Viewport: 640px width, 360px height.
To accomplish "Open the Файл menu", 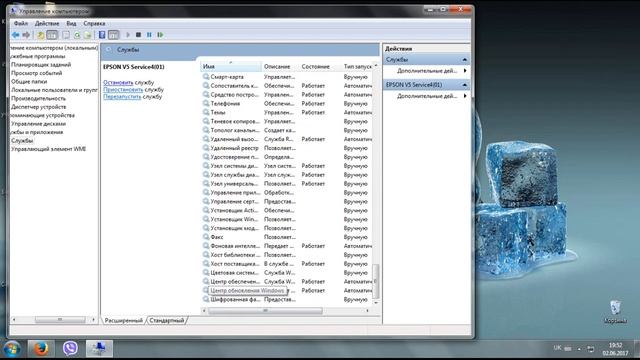I will pyautogui.click(x=21, y=24).
